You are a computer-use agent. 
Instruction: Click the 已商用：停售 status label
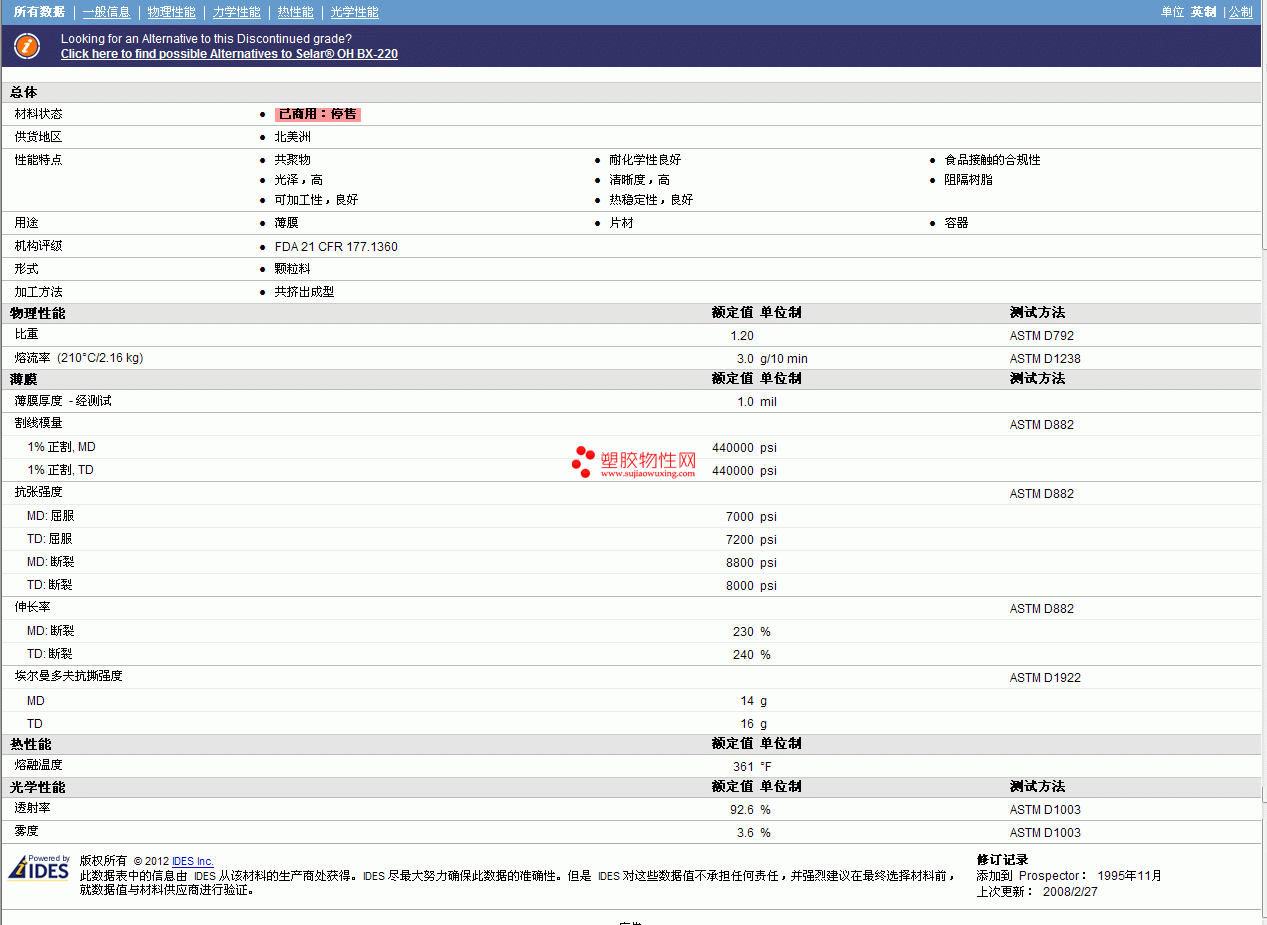pyautogui.click(x=318, y=114)
